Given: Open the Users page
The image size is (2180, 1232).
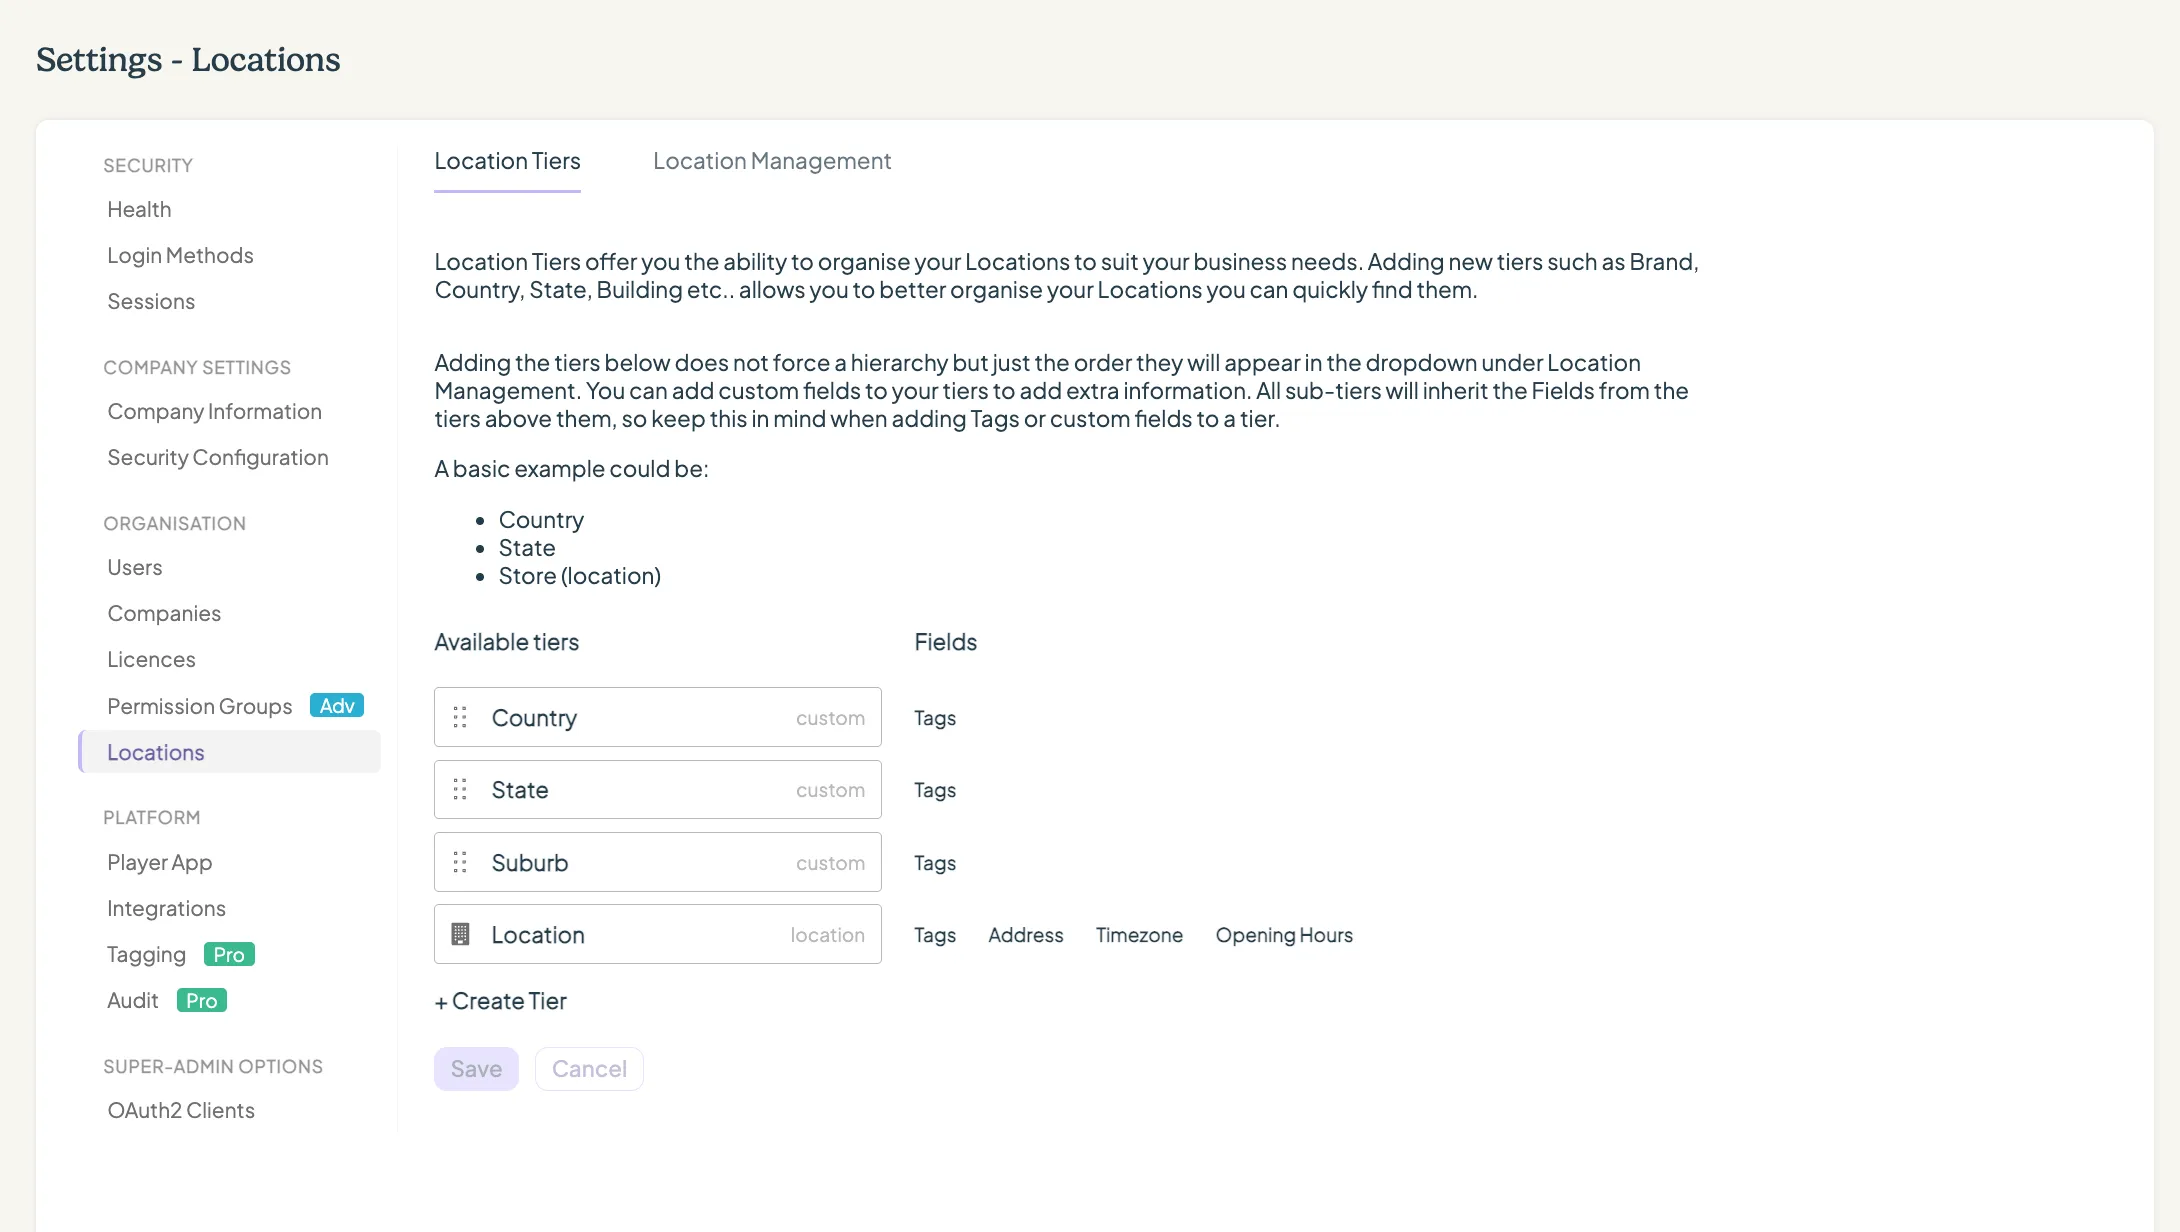Looking at the screenshot, I should pyautogui.click(x=135, y=567).
